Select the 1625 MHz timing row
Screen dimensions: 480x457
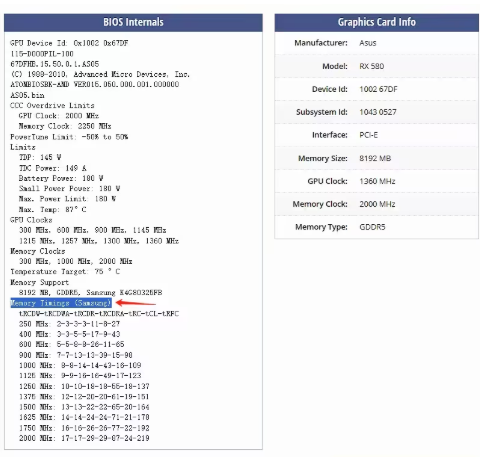(x=84, y=417)
